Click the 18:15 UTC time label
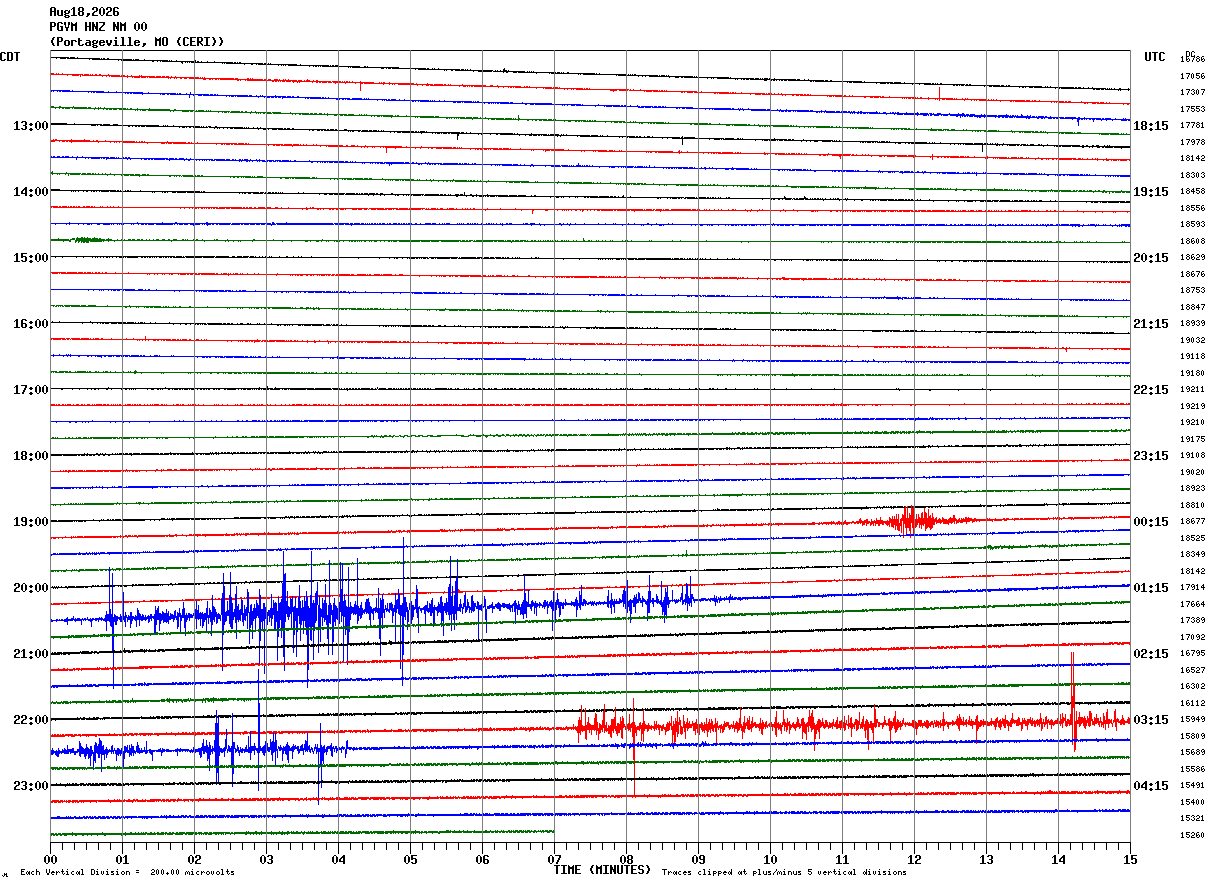Image resolution: width=1210 pixels, height=886 pixels. (x=1151, y=126)
